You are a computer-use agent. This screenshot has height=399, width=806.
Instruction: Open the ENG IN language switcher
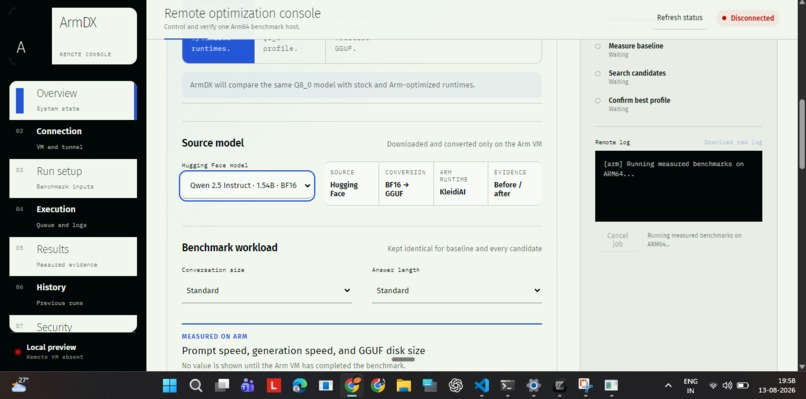[690, 385]
